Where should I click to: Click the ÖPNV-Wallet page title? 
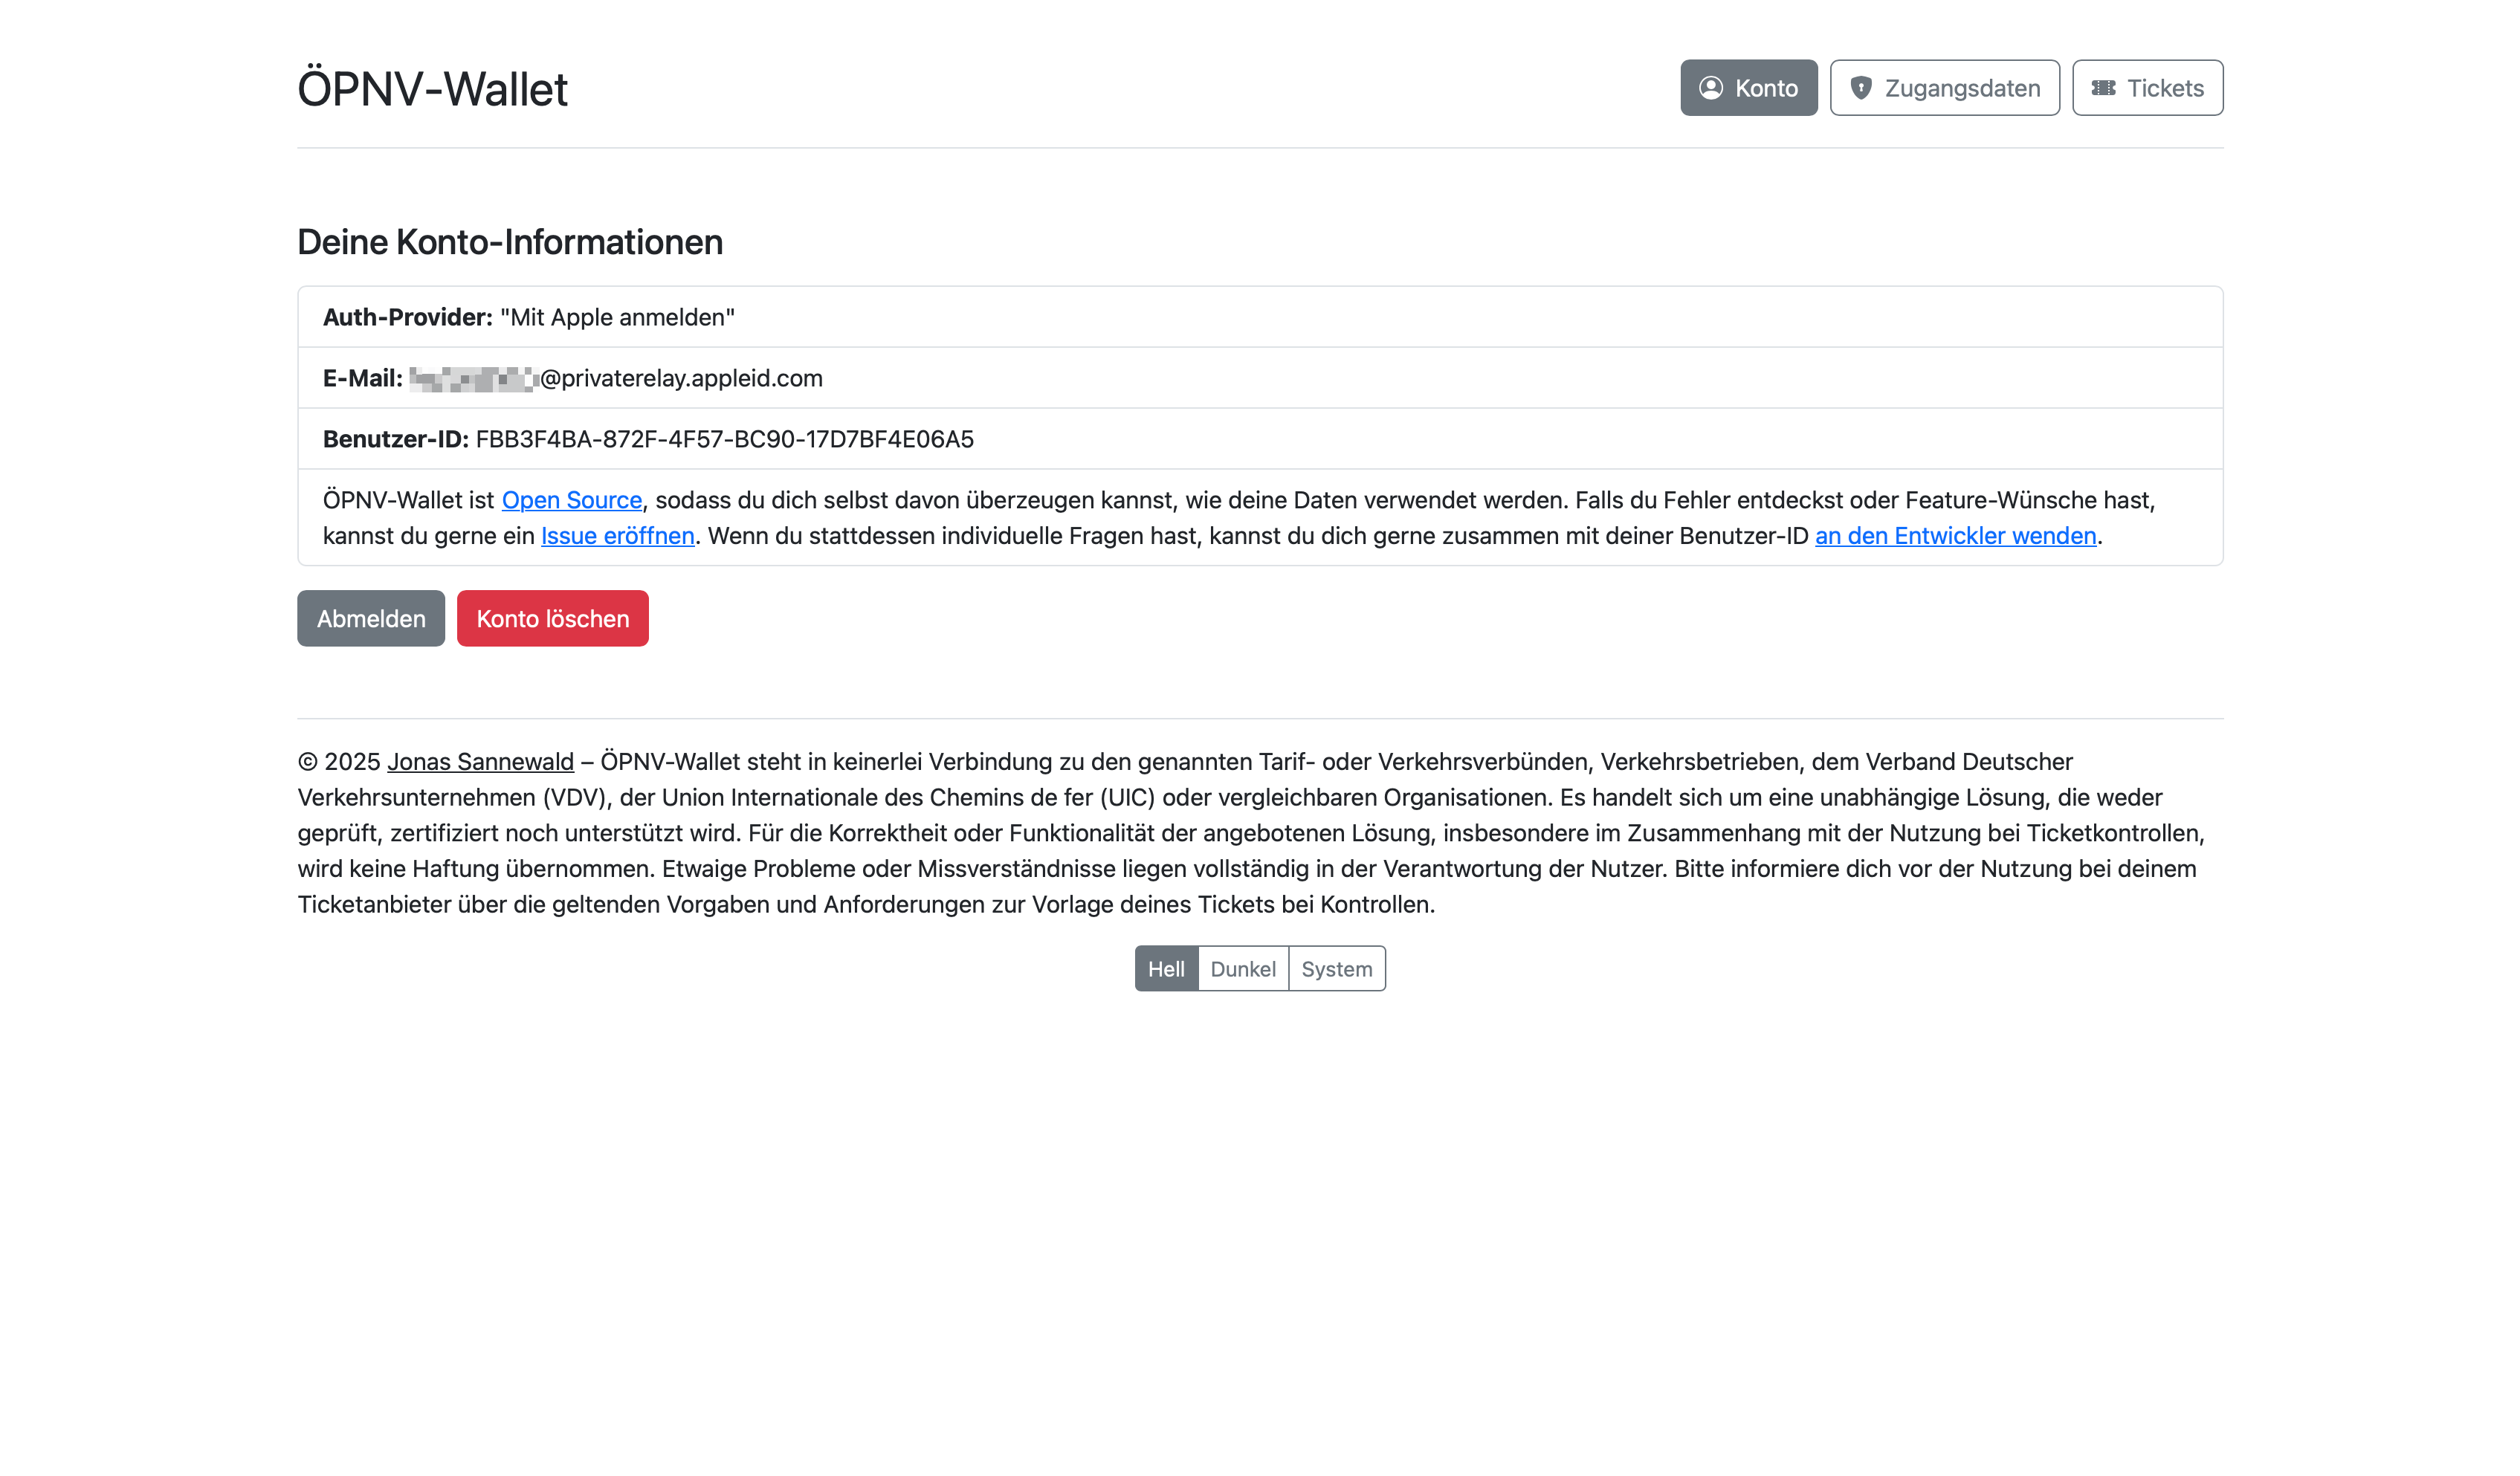(433, 89)
